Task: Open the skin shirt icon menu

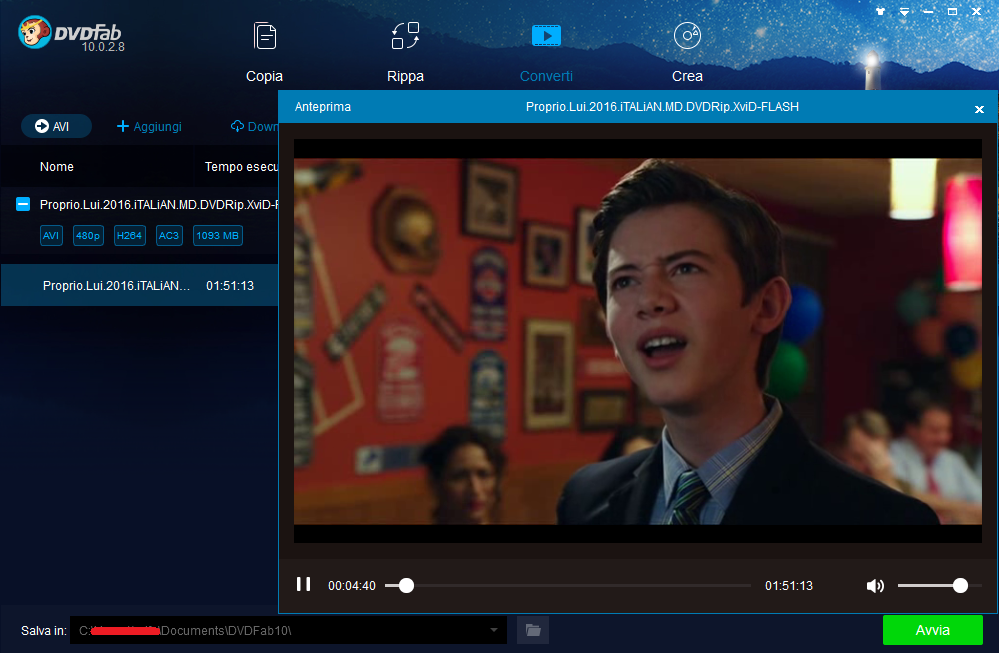Action: click(x=880, y=11)
